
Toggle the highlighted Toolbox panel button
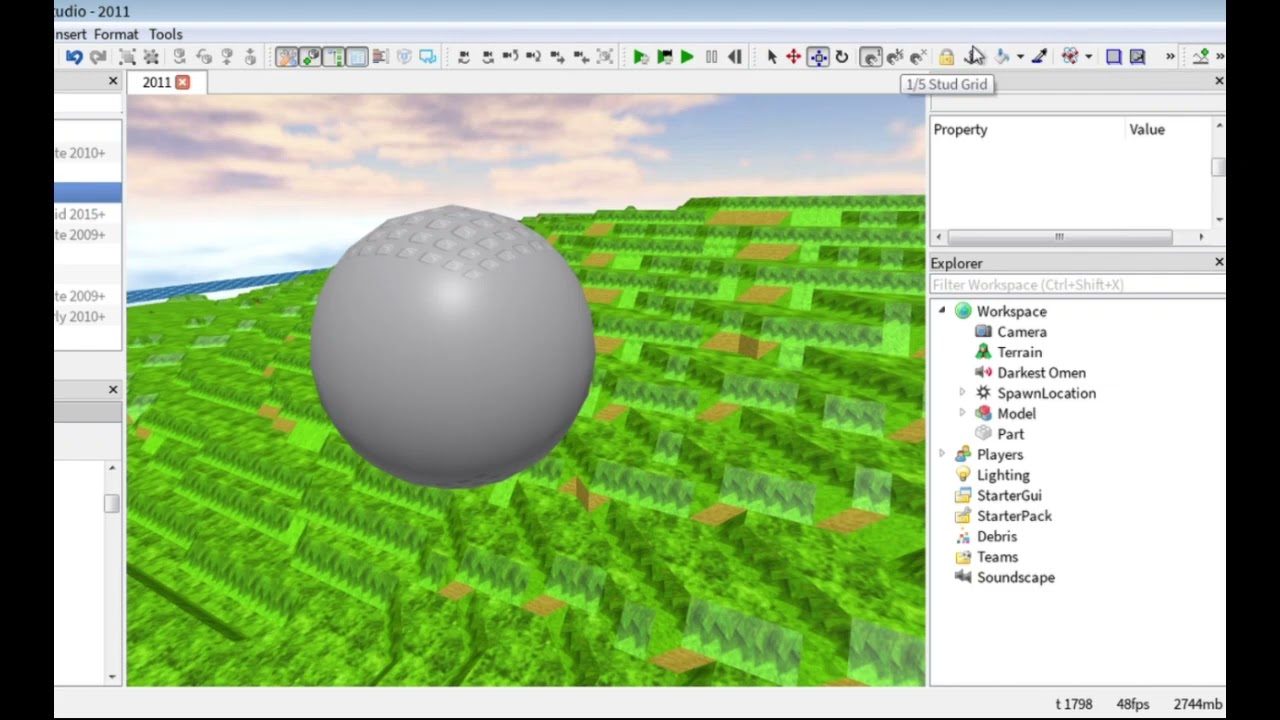(x=286, y=57)
